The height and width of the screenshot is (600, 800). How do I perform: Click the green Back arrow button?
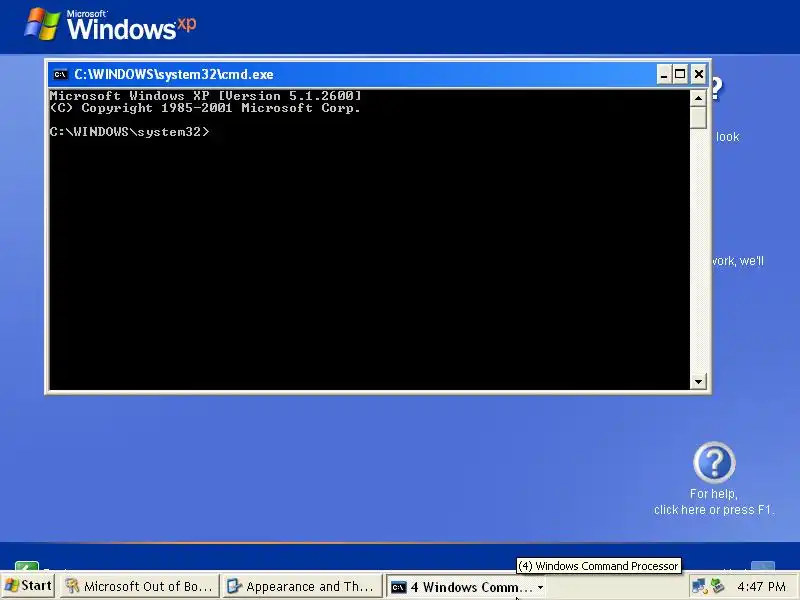(x=27, y=566)
